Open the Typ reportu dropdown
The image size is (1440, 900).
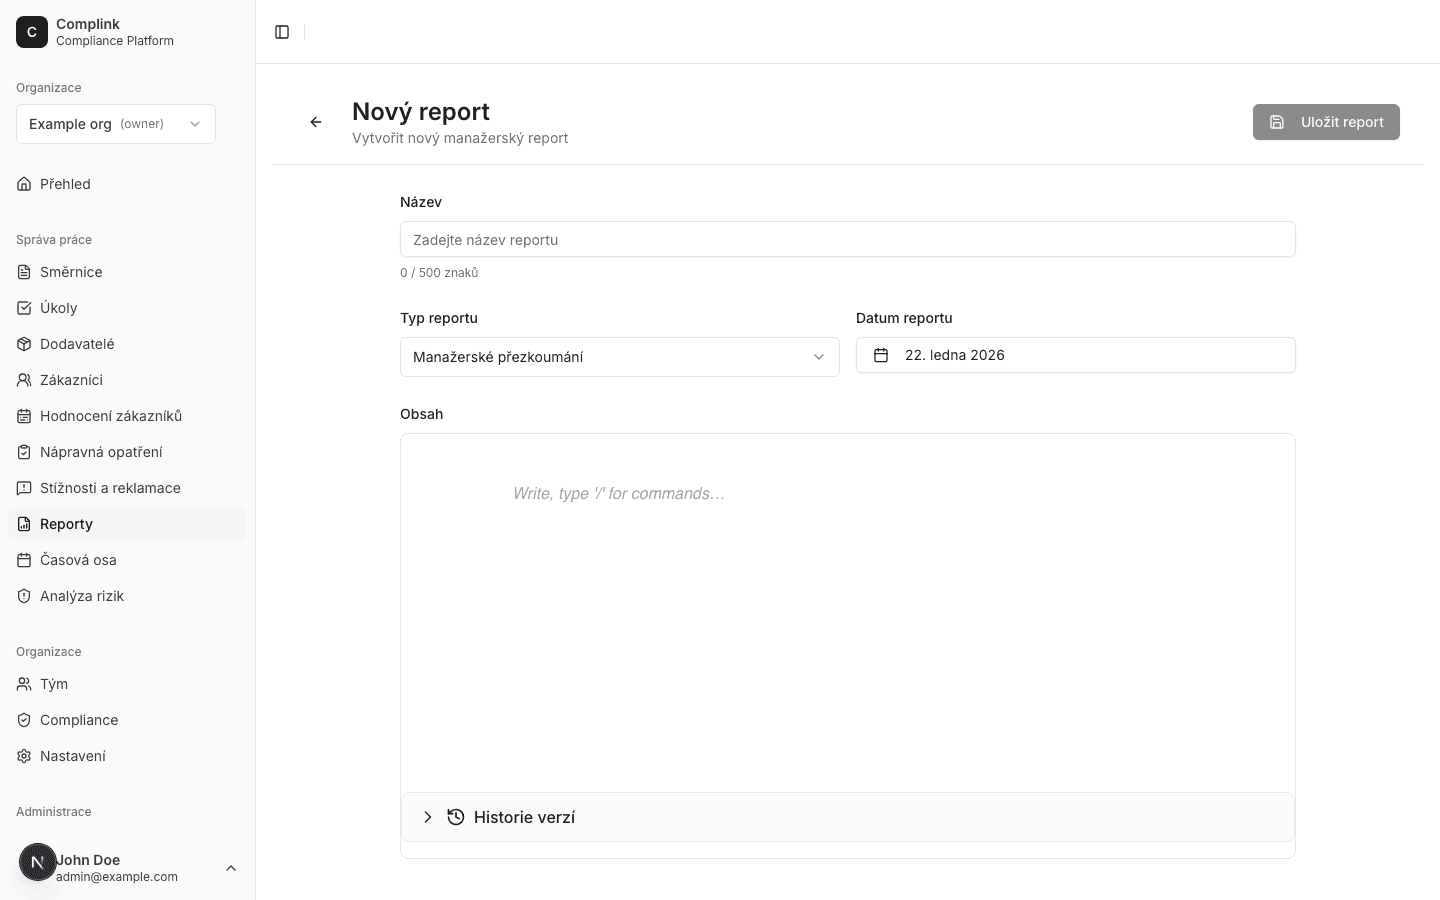click(619, 357)
